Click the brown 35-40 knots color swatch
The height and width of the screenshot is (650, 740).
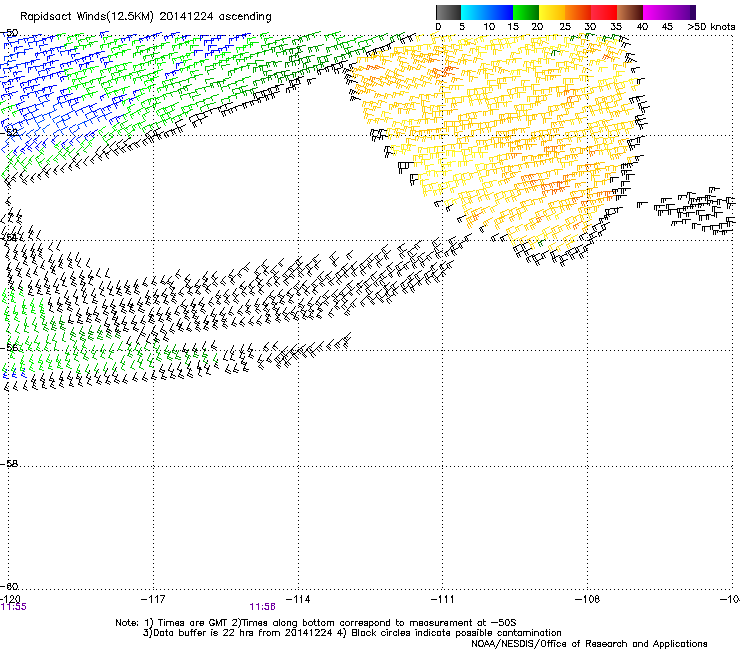(630, 12)
